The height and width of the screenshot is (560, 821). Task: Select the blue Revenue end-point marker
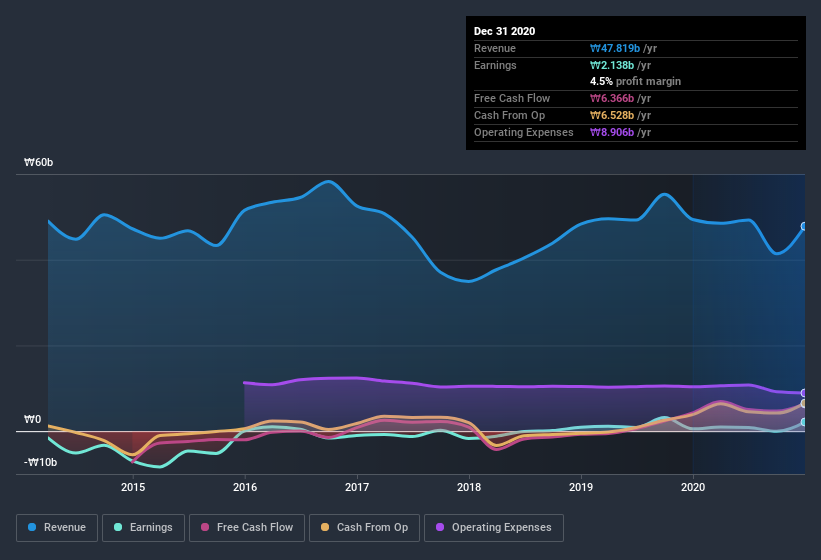coord(804,227)
